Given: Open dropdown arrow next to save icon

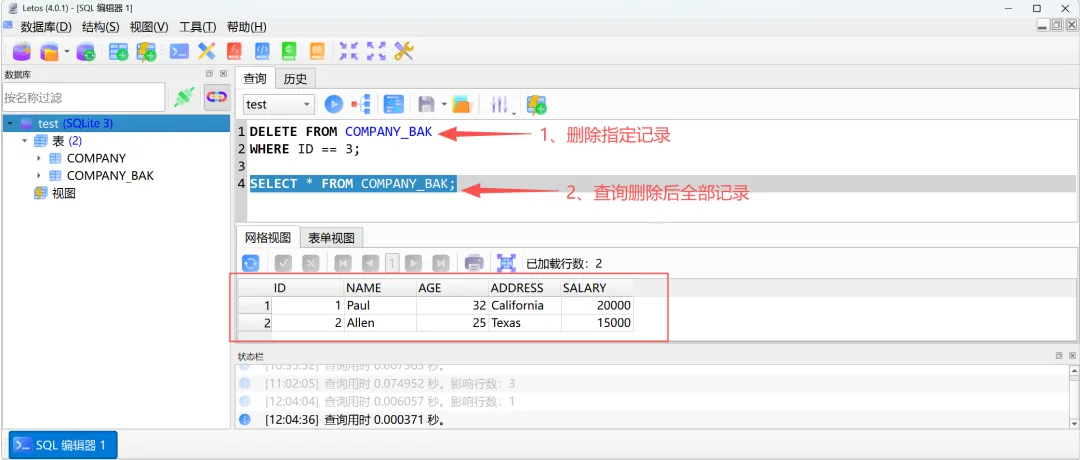Looking at the screenshot, I should (x=444, y=105).
